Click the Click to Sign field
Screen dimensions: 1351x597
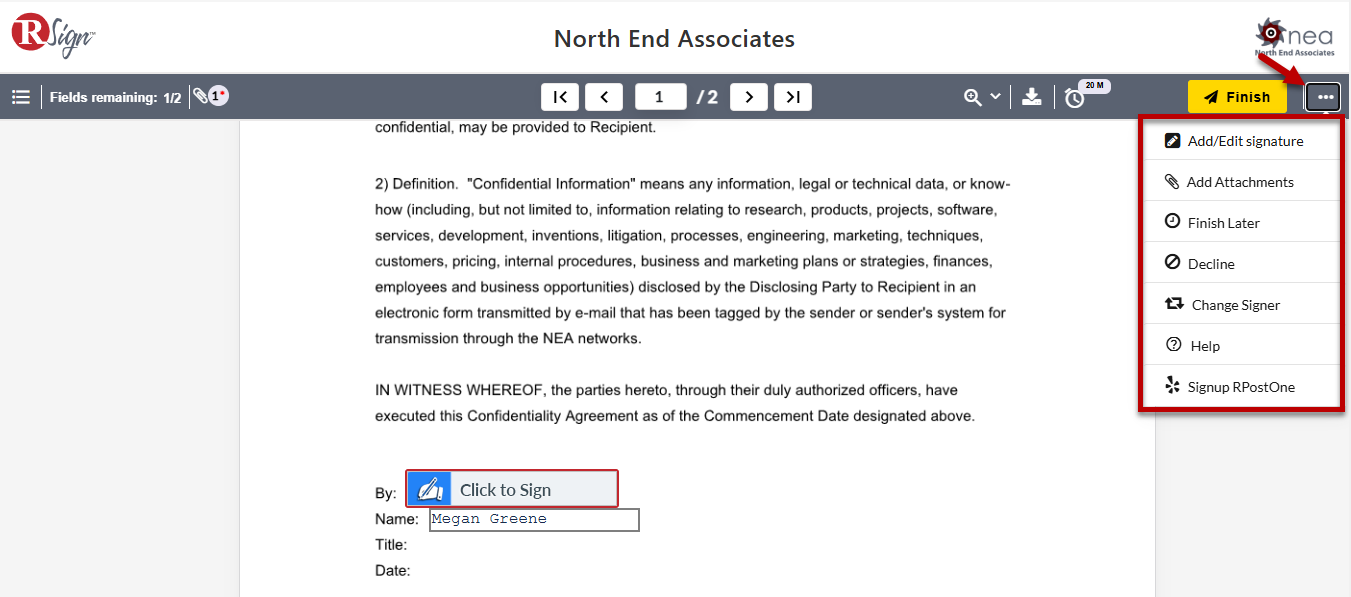[x=512, y=489]
